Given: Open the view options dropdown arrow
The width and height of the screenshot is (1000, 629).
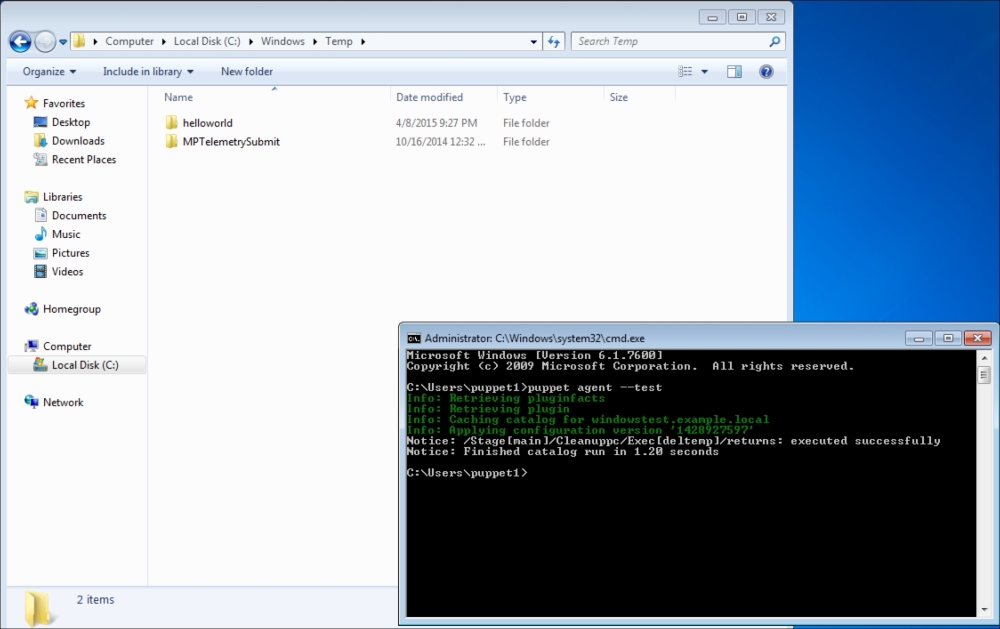Looking at the screenshot, I should [704, 71].
